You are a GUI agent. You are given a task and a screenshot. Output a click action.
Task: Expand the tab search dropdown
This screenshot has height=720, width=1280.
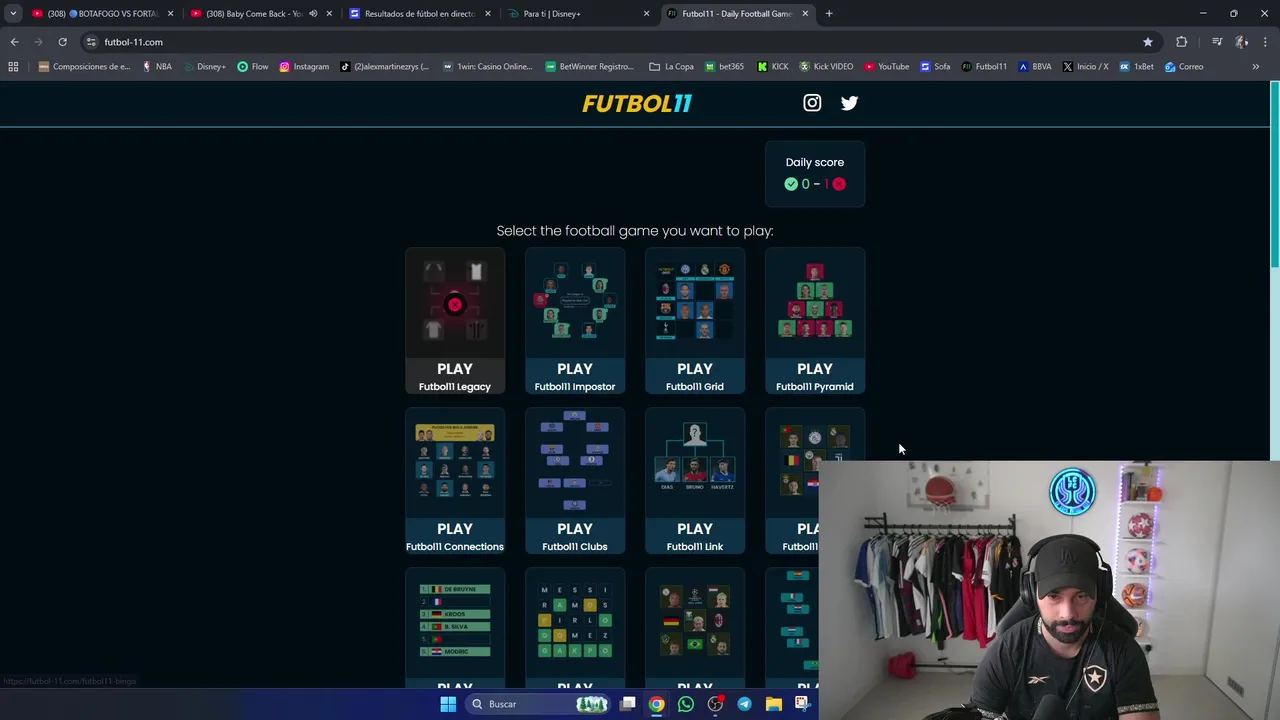(12, 14)
